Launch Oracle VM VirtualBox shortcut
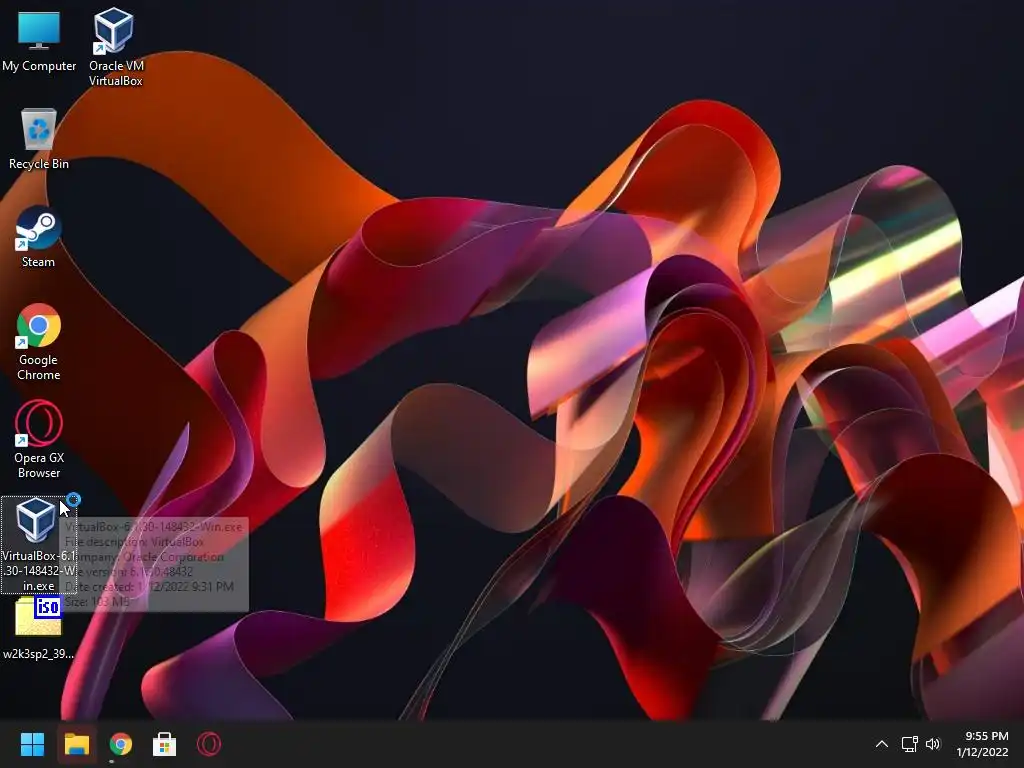 click(x=116, y=46)
